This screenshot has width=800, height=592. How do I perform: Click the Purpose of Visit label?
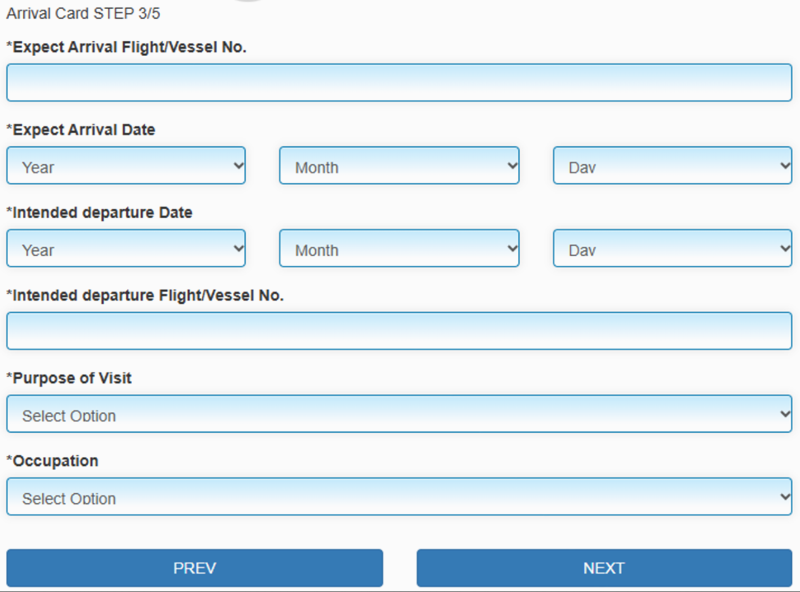point(69,378)
